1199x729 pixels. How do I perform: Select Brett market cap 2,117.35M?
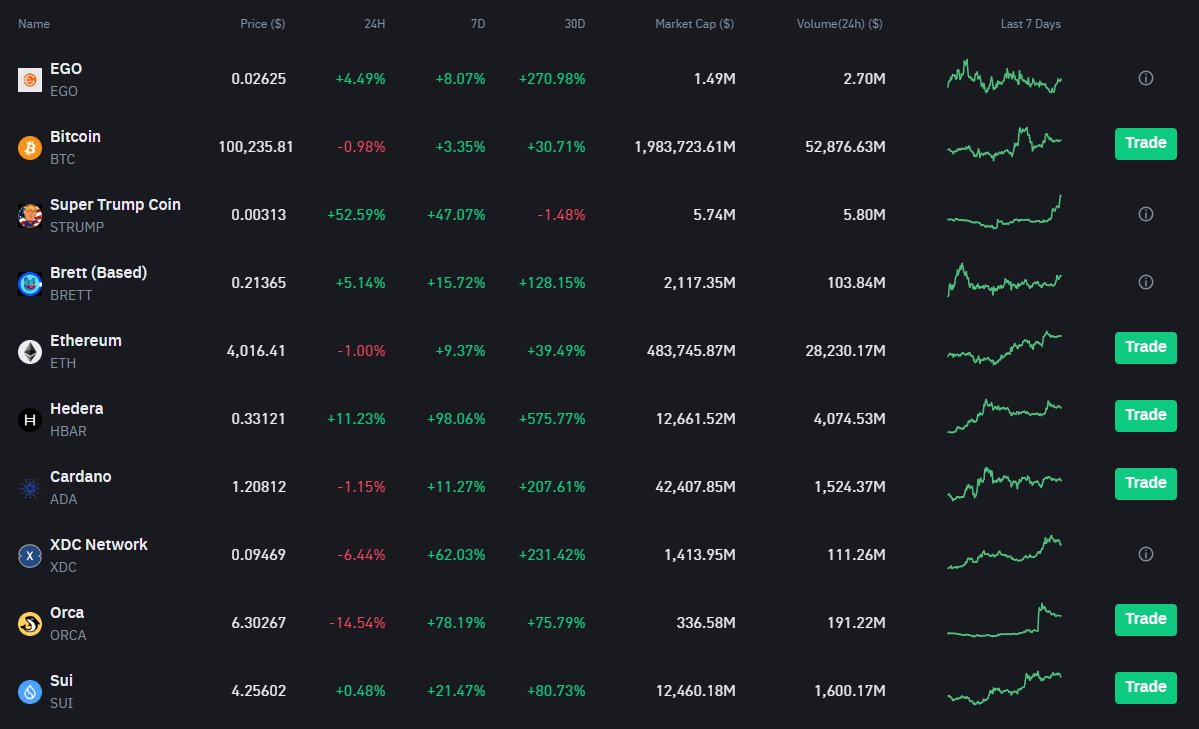[699, 283]
